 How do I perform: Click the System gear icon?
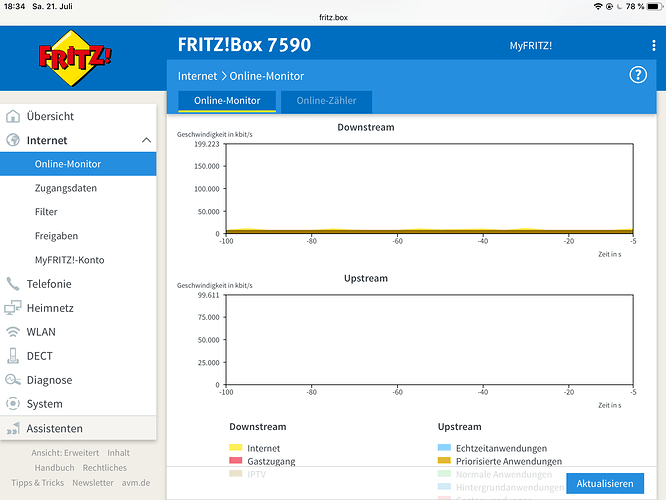13,404
